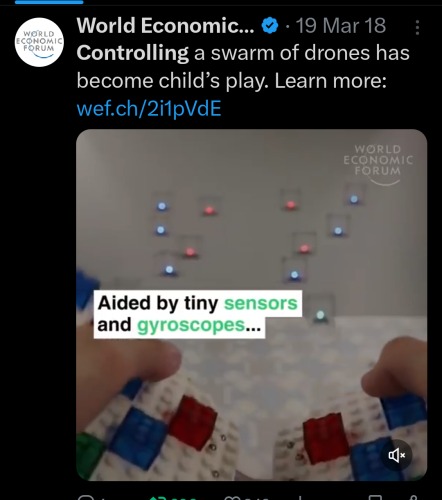Image resolution: width=442 pixels, height=500 pixels.
Task: Open the tweet's '19 Mar 18' timestamp
Action: [x=341, y=25]
